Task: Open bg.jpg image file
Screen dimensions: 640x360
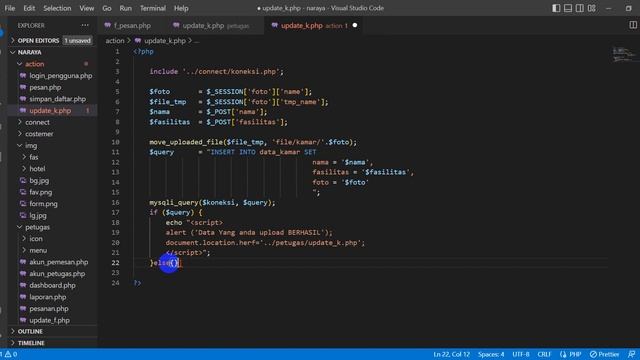Action: [39, 180]
